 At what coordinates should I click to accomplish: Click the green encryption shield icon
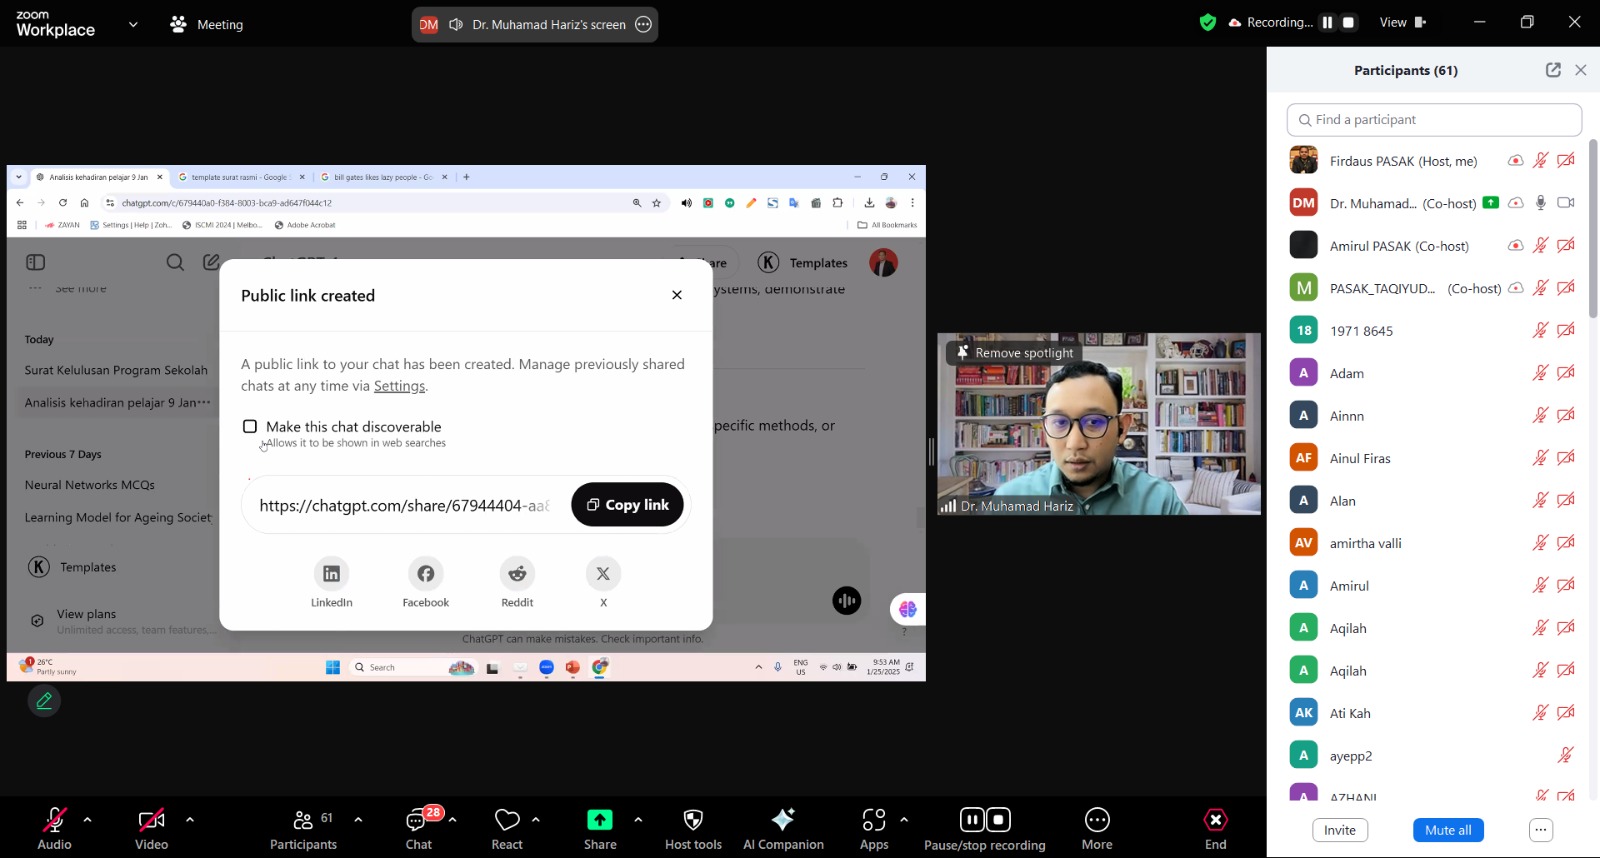(x=1208, y=22)
